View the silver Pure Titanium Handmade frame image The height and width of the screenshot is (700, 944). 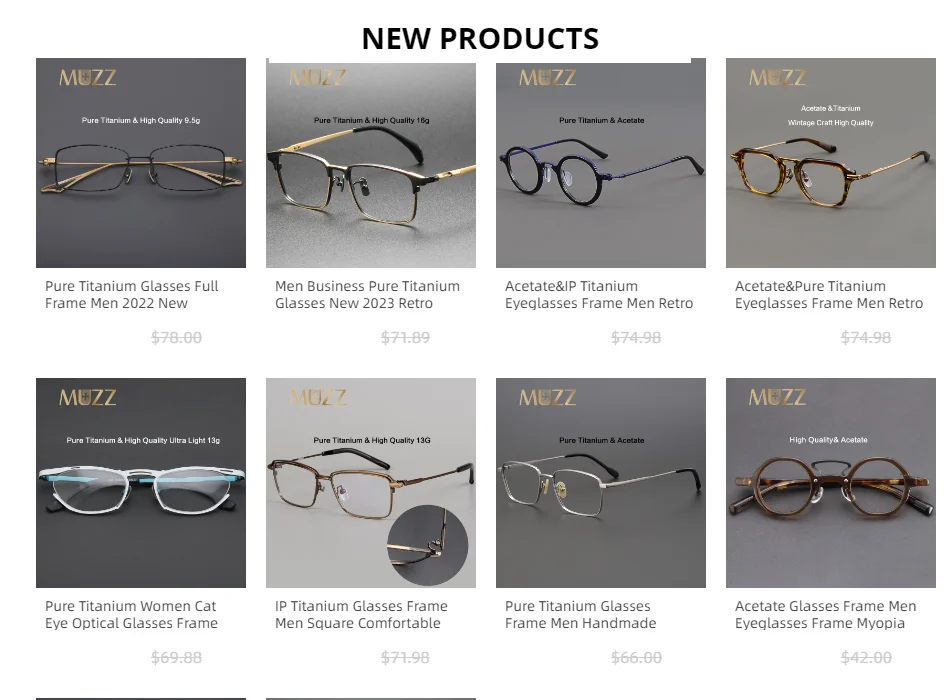pyautogui.click(x=601, y=483)
